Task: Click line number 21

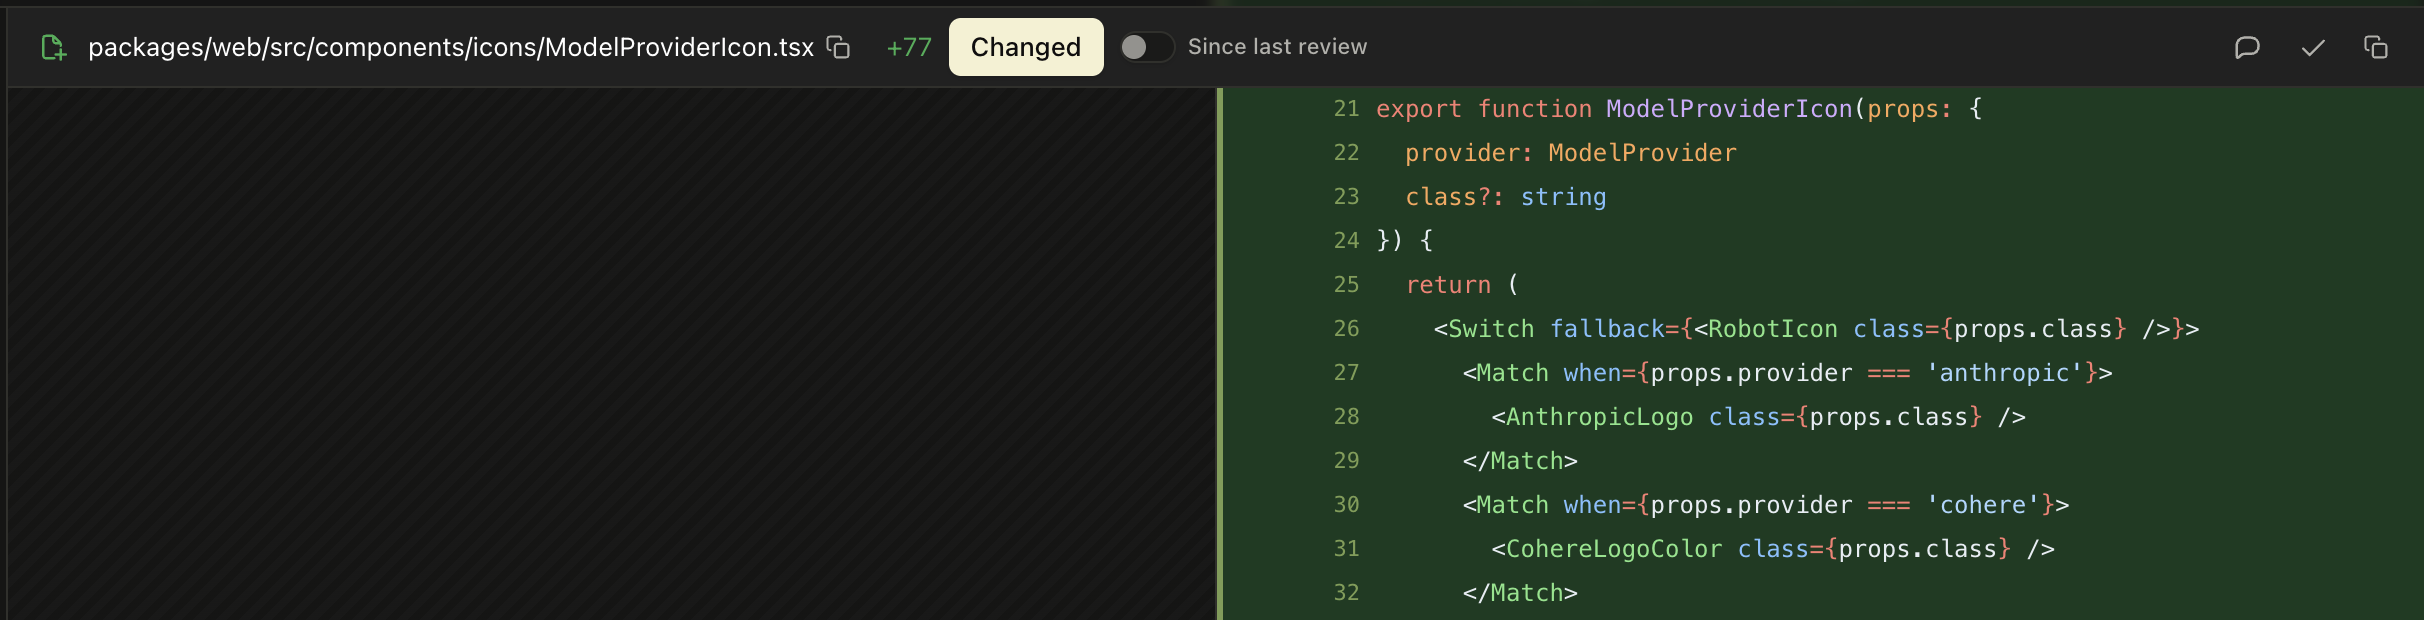Action: click(x=1346, y=109)
